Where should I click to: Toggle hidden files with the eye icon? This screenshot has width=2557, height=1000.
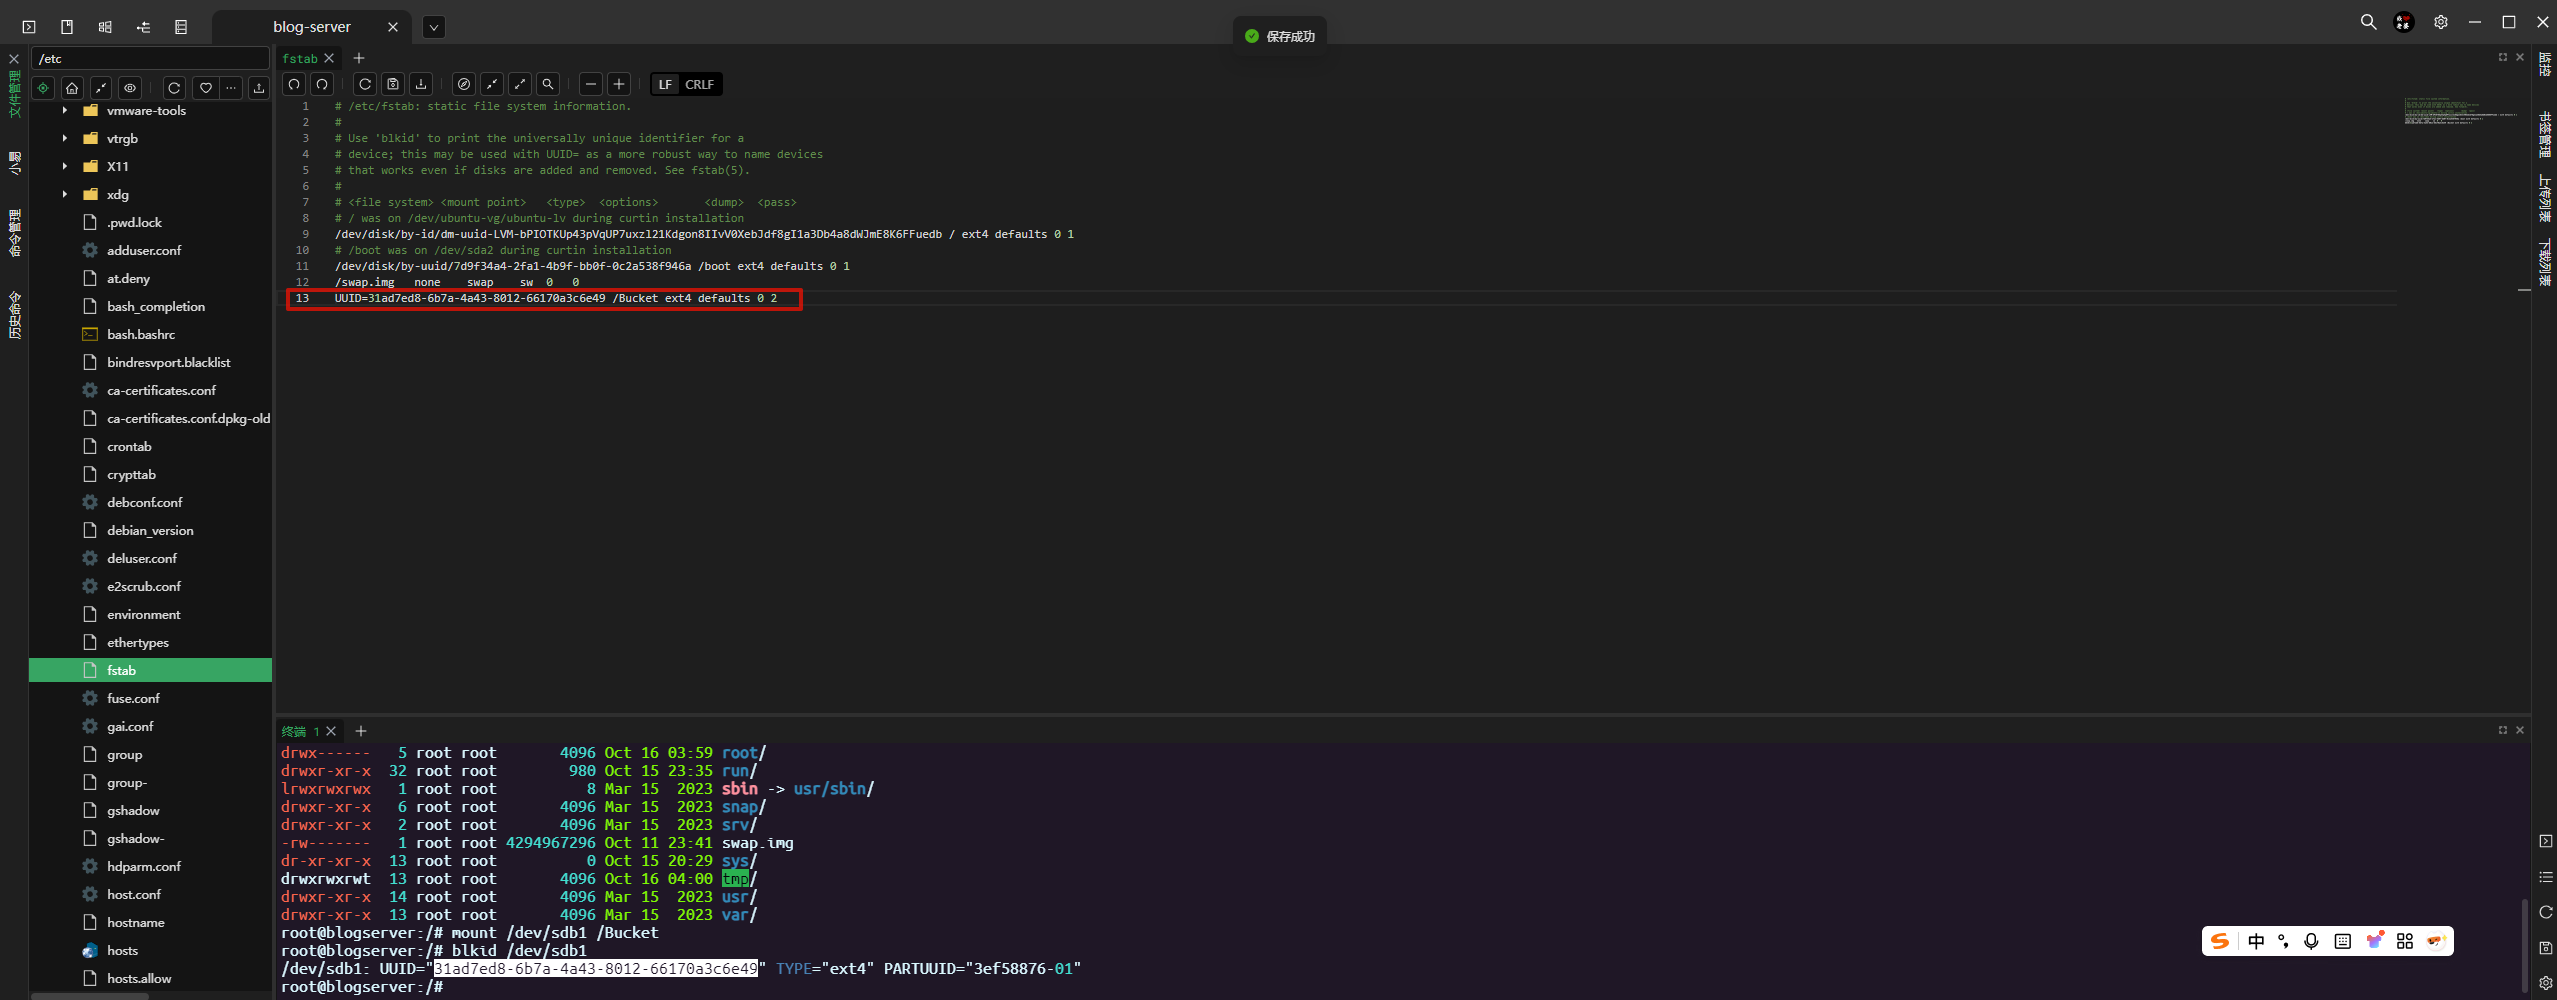tap(130, 88)
